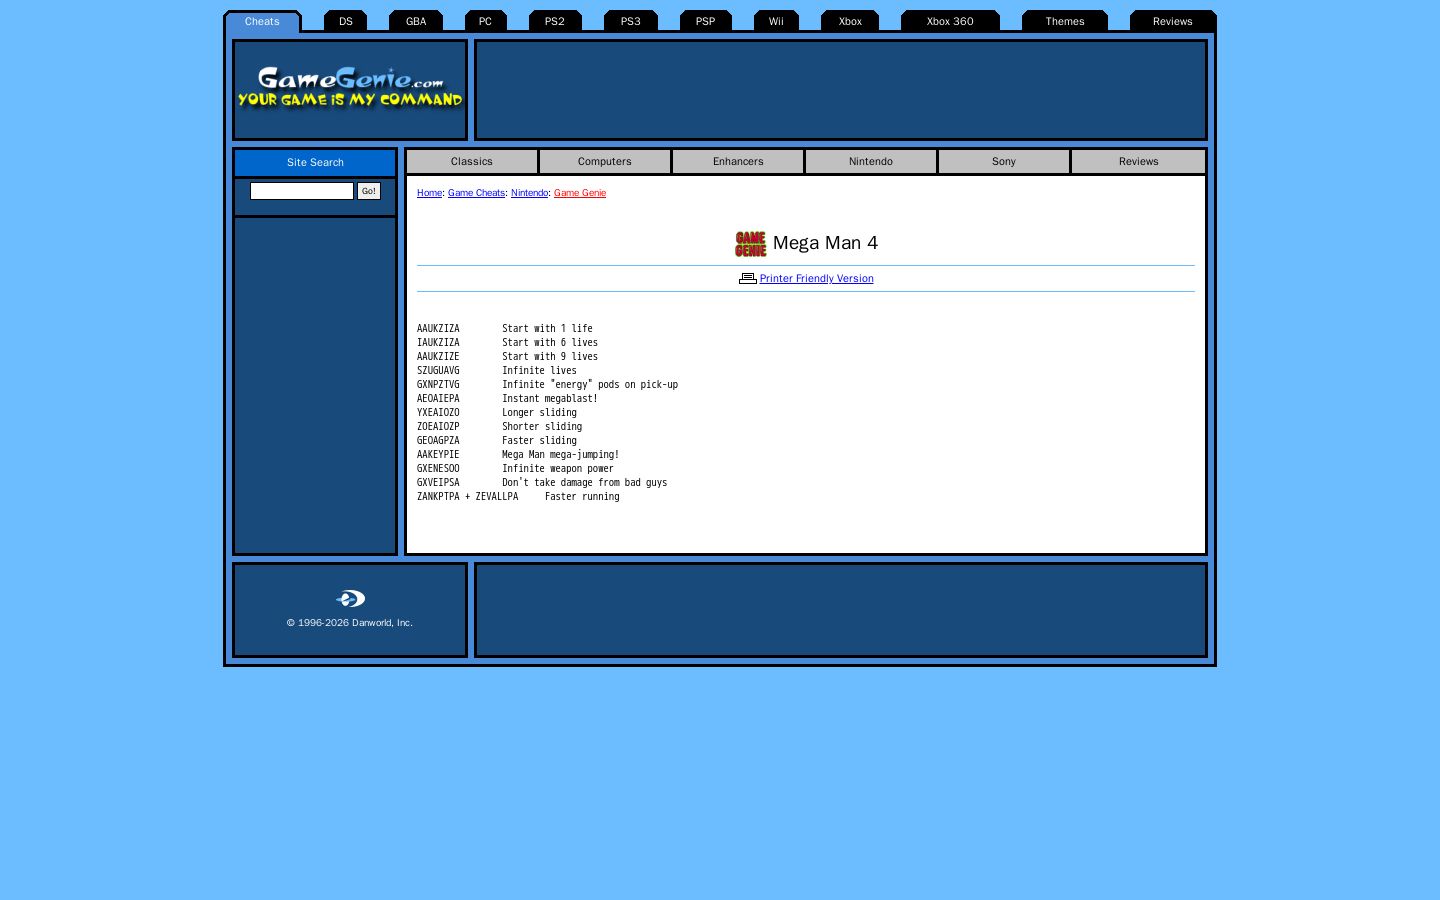This screenshot has width=1440, height=900.
Task: Click the 'Start with 9 lives' description
Action: click(x=550, y=357)
